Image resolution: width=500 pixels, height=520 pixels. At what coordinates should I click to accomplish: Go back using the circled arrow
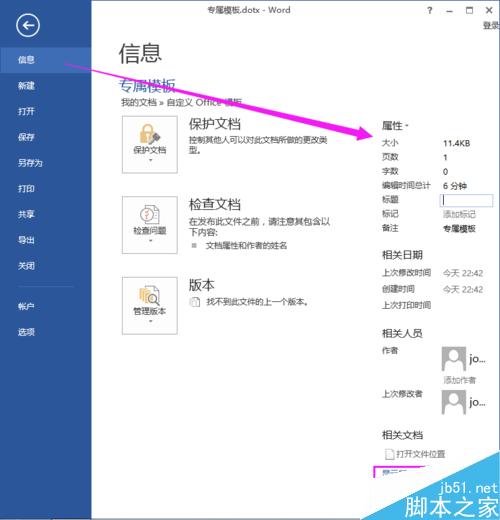28,25
